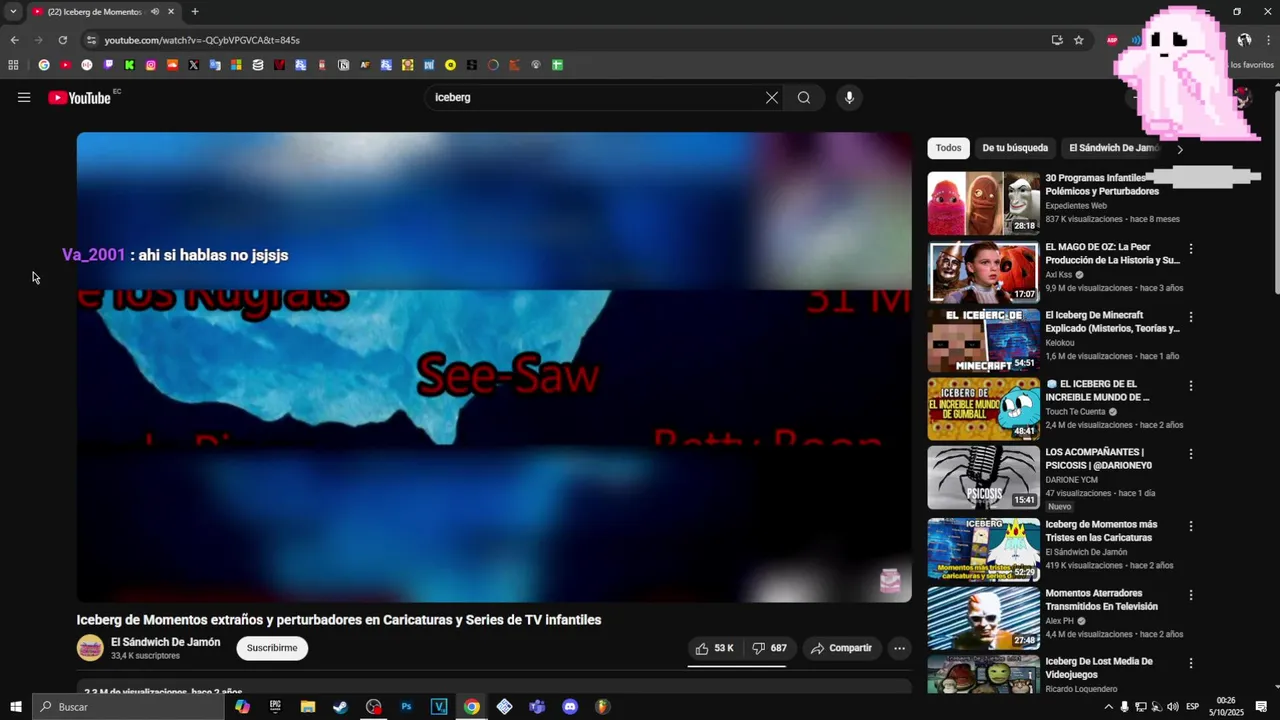Image resolution: width=1280 pixels, height=720 pixels.
Task: Click the magnifier search button
Action: [804, 97]
